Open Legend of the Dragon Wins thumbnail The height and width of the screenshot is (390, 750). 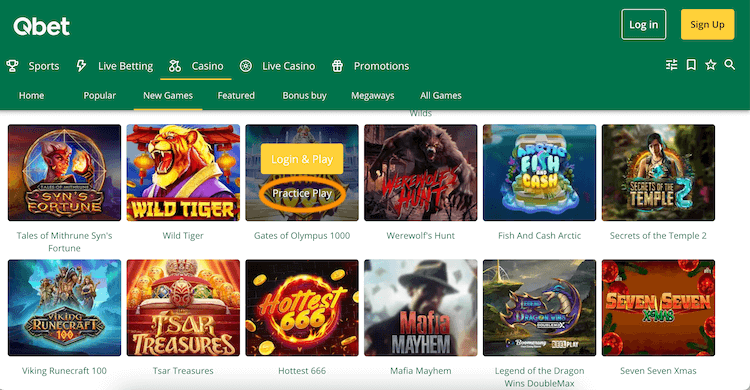click(540, 308)
